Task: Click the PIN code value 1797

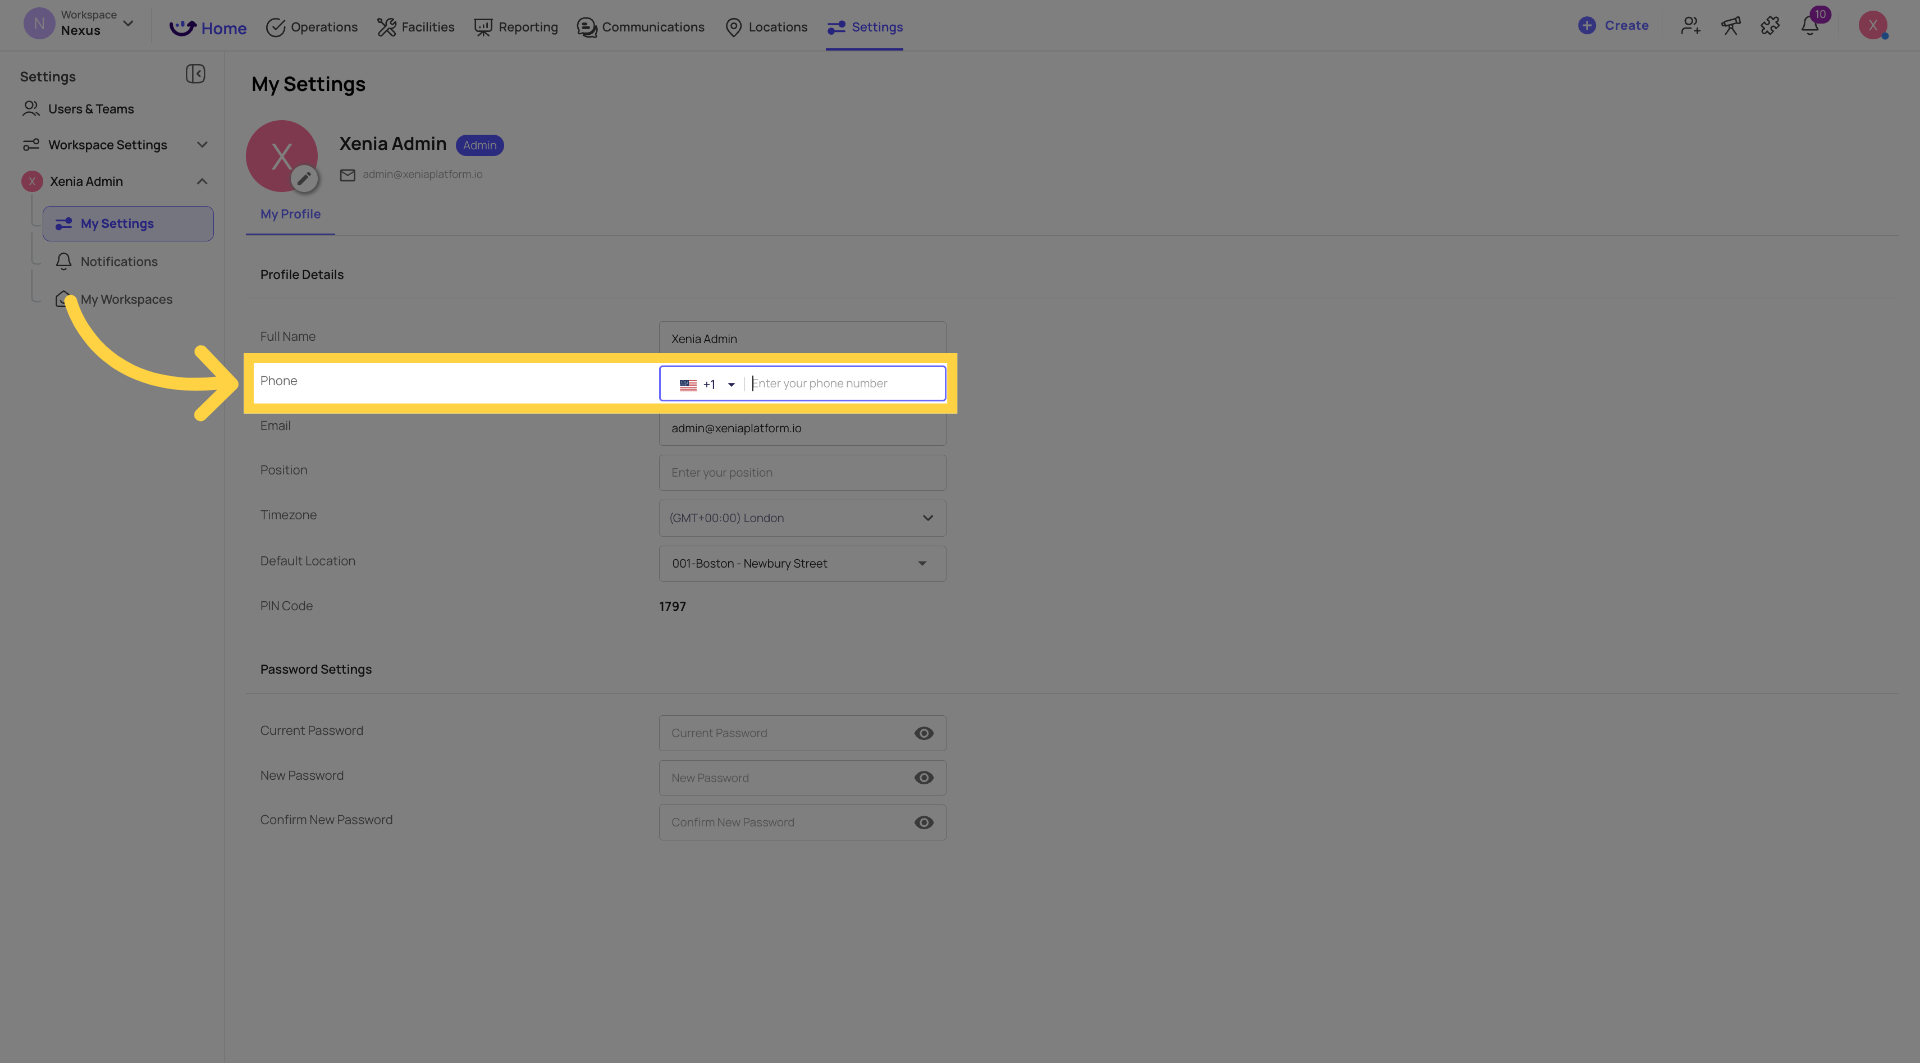Action: click(x=673, y=607)
